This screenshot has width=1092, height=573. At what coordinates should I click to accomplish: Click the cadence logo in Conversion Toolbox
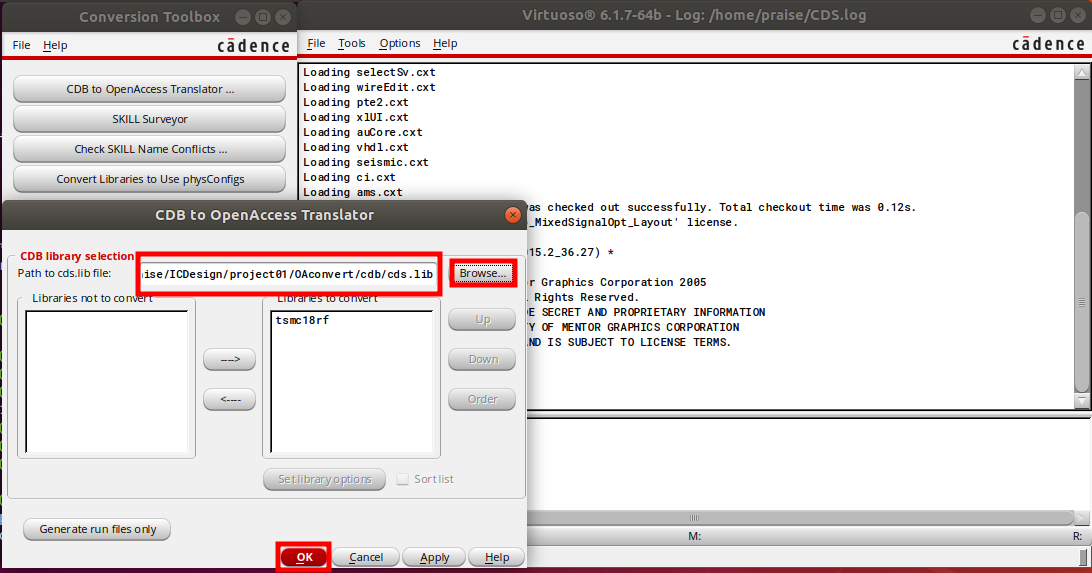tap(254, 46)
